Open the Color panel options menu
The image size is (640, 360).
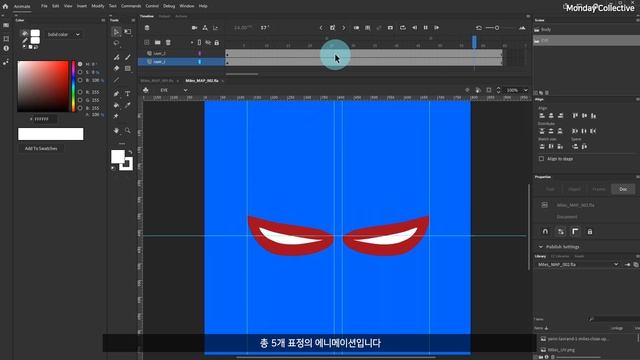click(103, 20)
